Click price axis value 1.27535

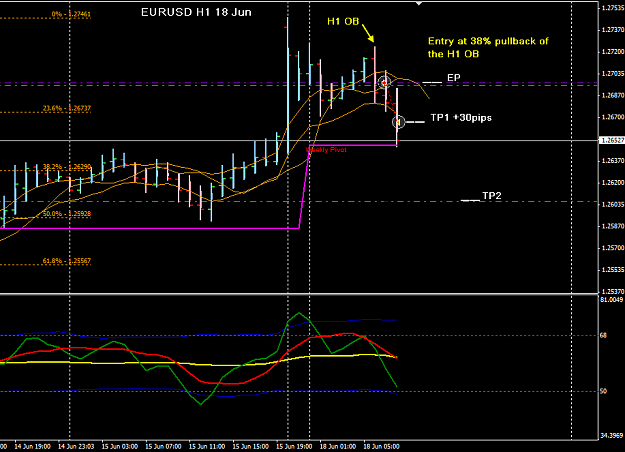pos(612,8)
